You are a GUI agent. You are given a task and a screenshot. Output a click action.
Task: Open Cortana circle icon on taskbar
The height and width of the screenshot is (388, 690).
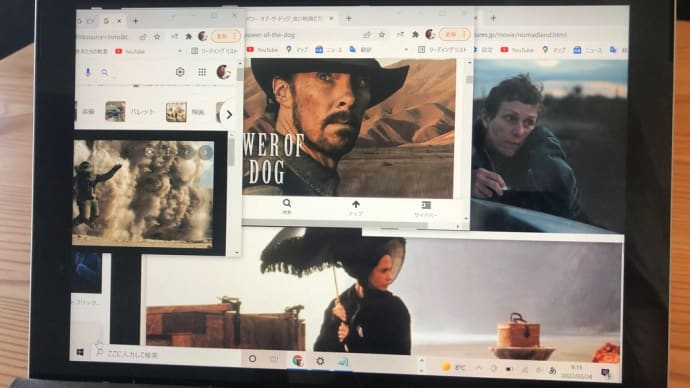253,359
